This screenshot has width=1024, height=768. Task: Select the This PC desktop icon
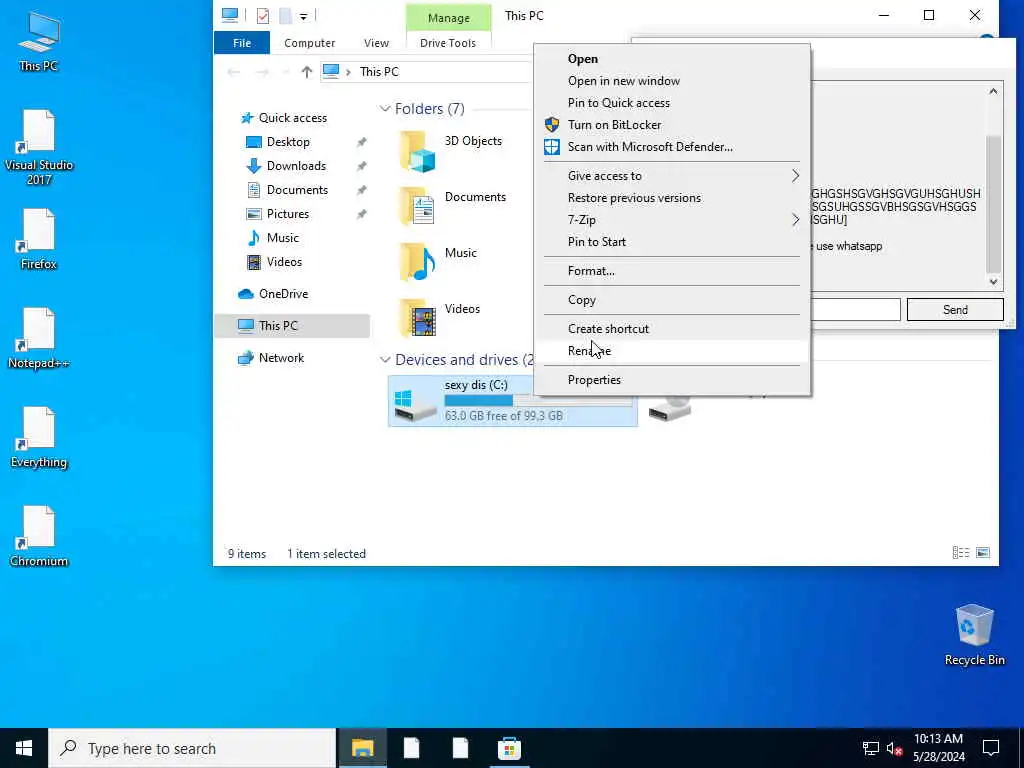point(39,40)
